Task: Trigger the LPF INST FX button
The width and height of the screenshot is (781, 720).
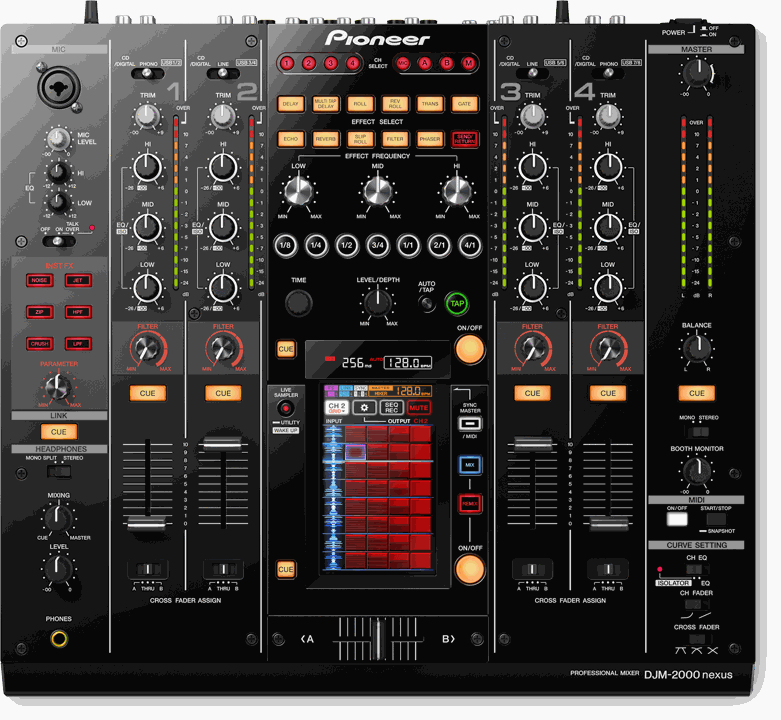Action: tap(78, 344)
